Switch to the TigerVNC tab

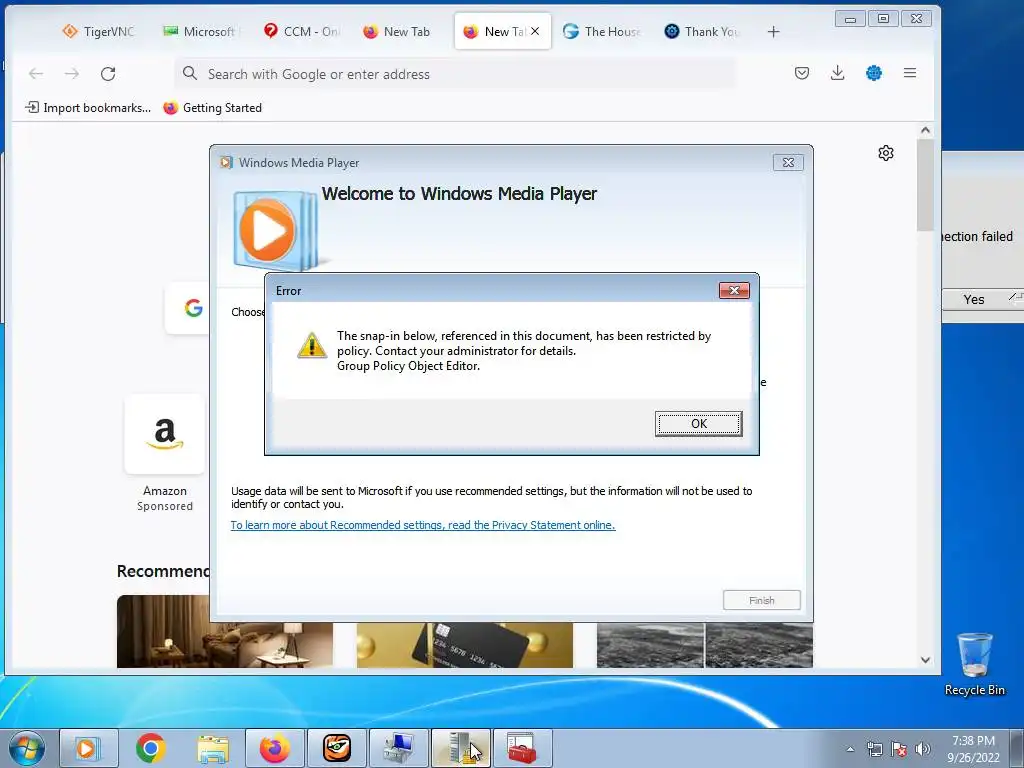pos(98,31)
